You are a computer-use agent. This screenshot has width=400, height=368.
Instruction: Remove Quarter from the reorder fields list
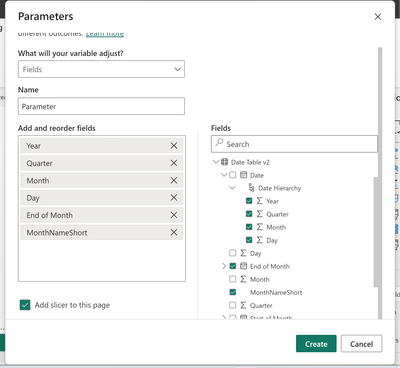[x=174, y=163]
